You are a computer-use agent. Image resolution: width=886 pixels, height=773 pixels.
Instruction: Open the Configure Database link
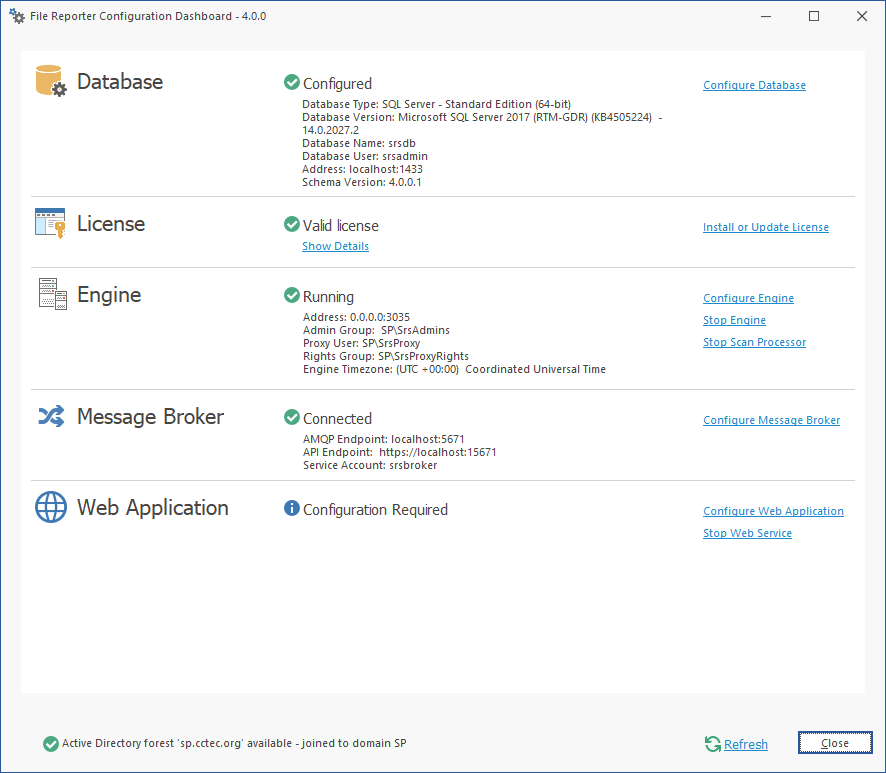point(754,85)
